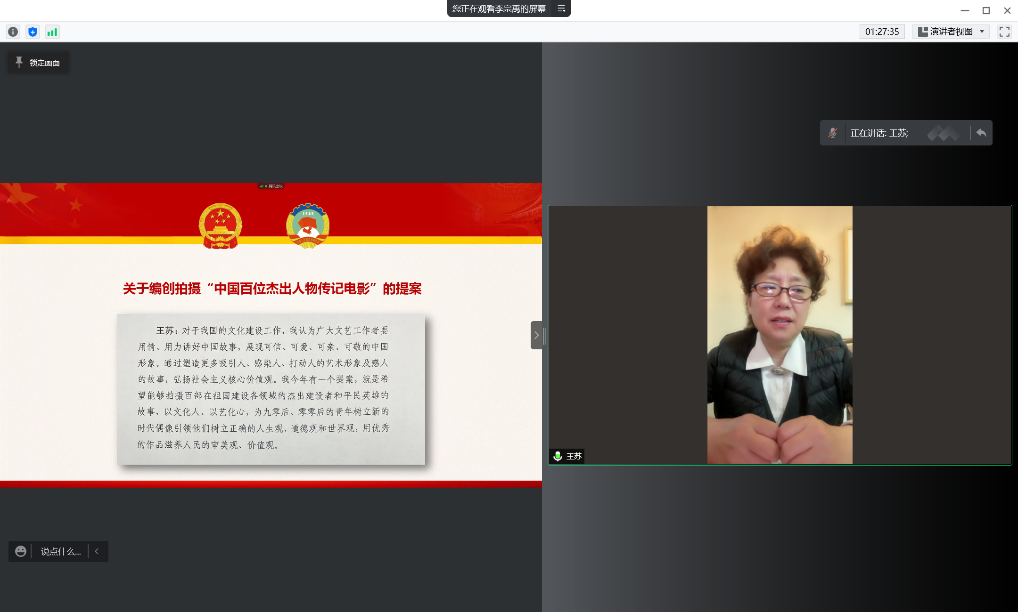Click the meeting timer 01:27:35

(x=882, y=32)
